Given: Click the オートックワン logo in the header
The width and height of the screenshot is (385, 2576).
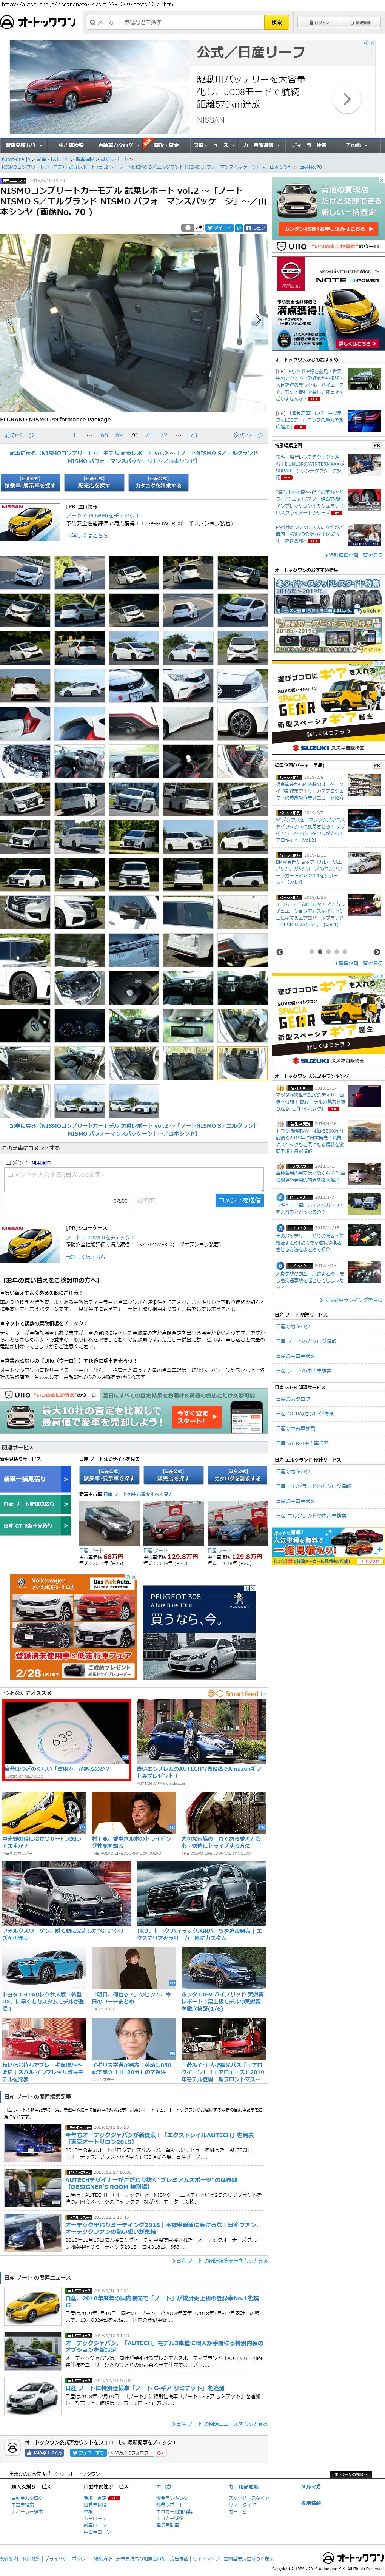Looking at the screenshot, I should point(39,22).
